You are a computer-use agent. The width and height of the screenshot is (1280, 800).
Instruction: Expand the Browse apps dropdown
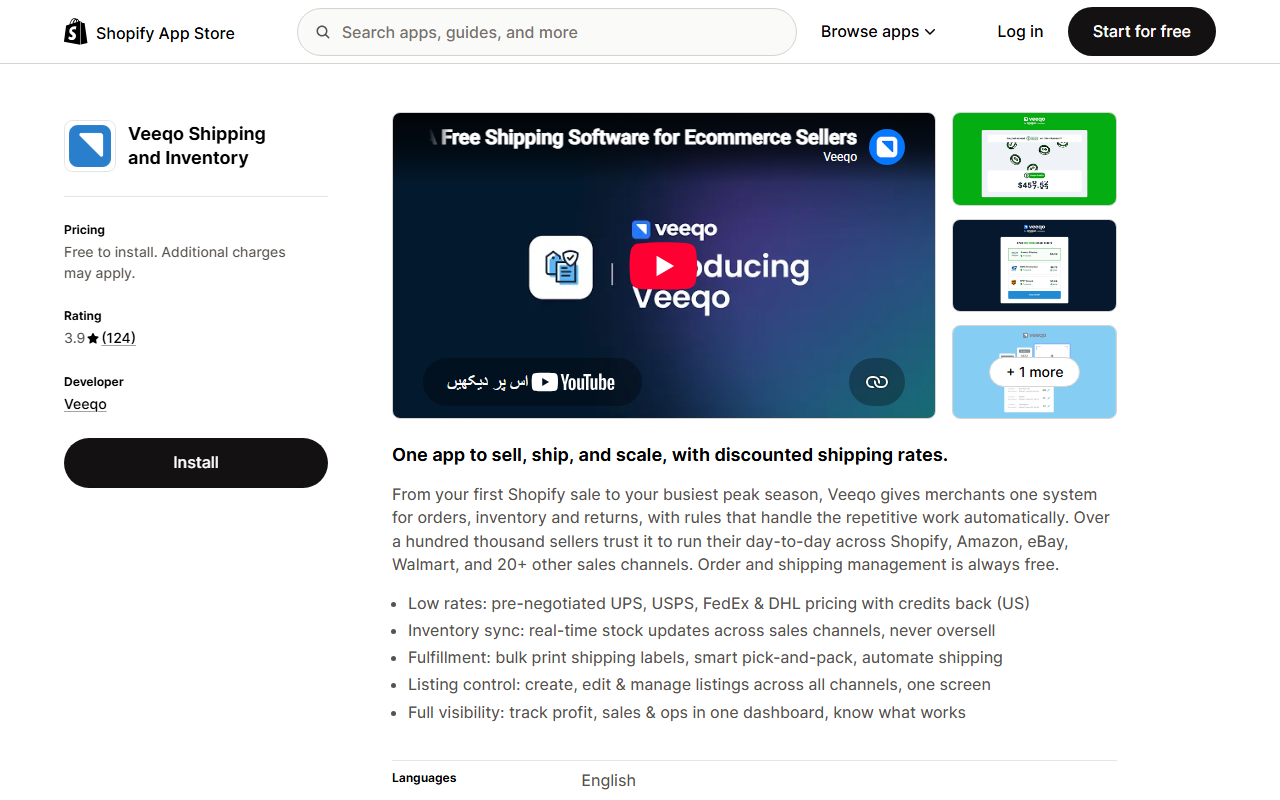coord(878,32)
